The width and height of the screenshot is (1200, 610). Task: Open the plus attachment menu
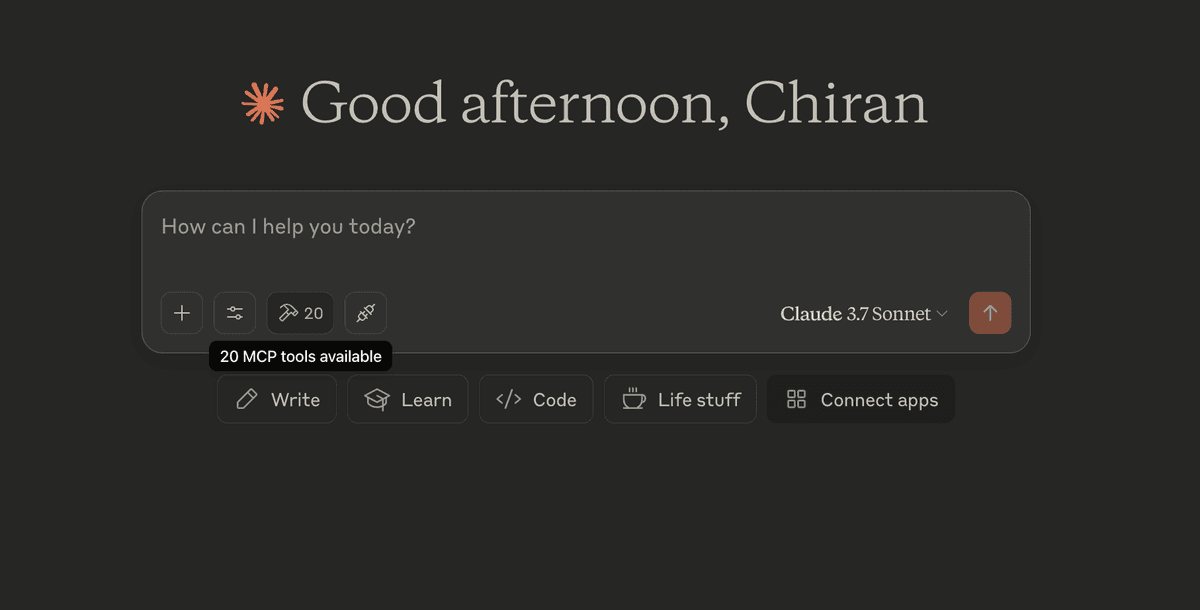coord(182,313)
